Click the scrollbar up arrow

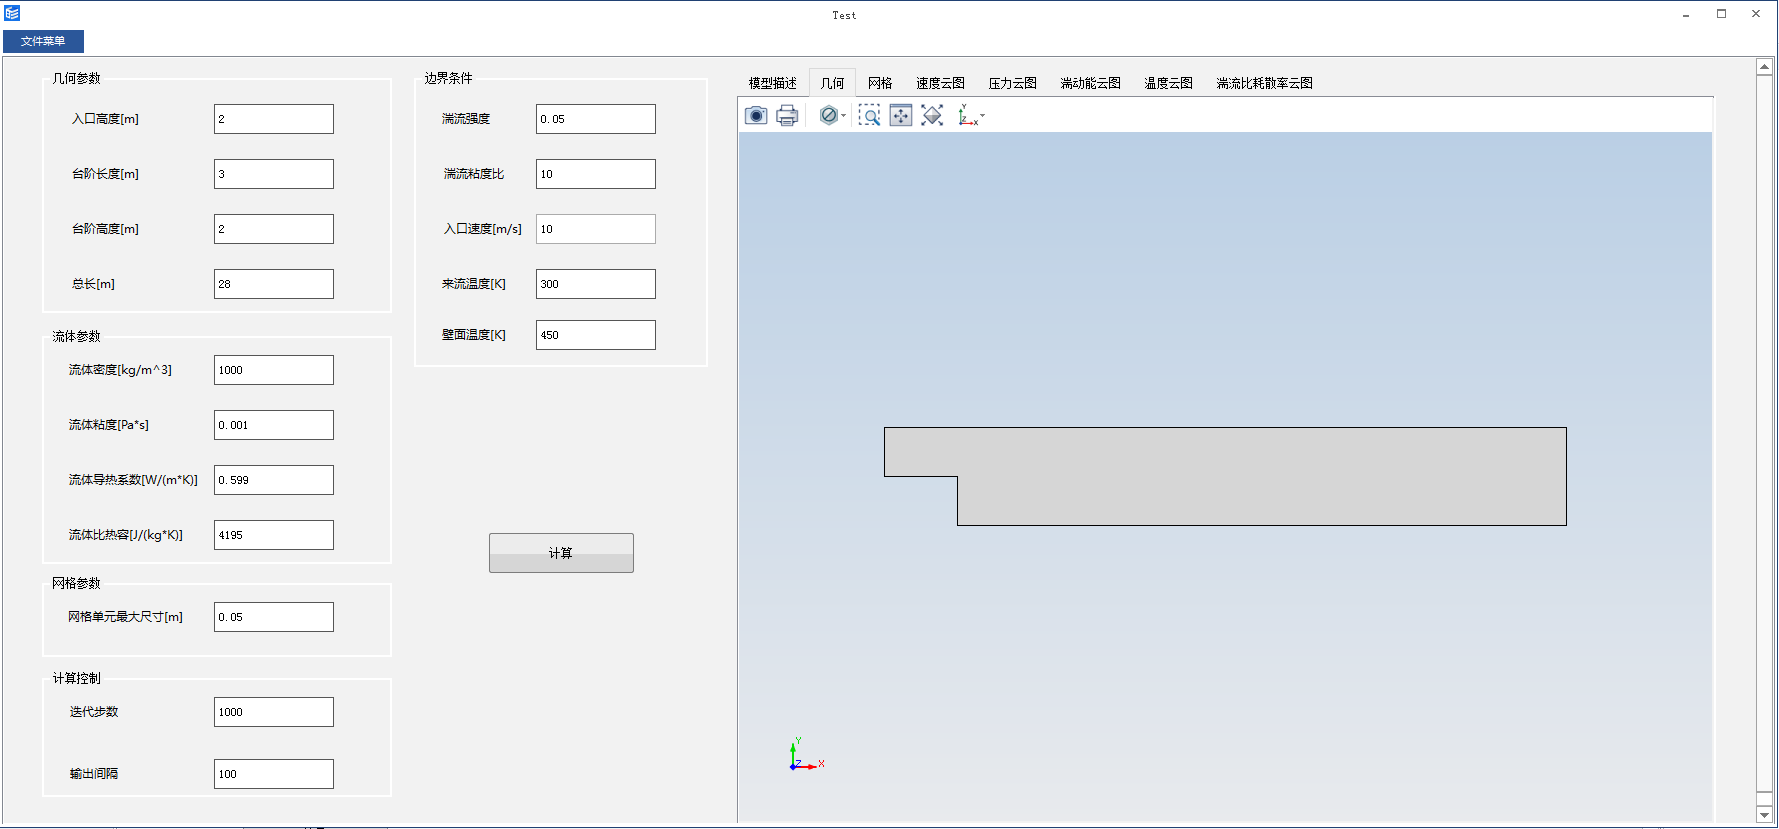[1765, 67]
